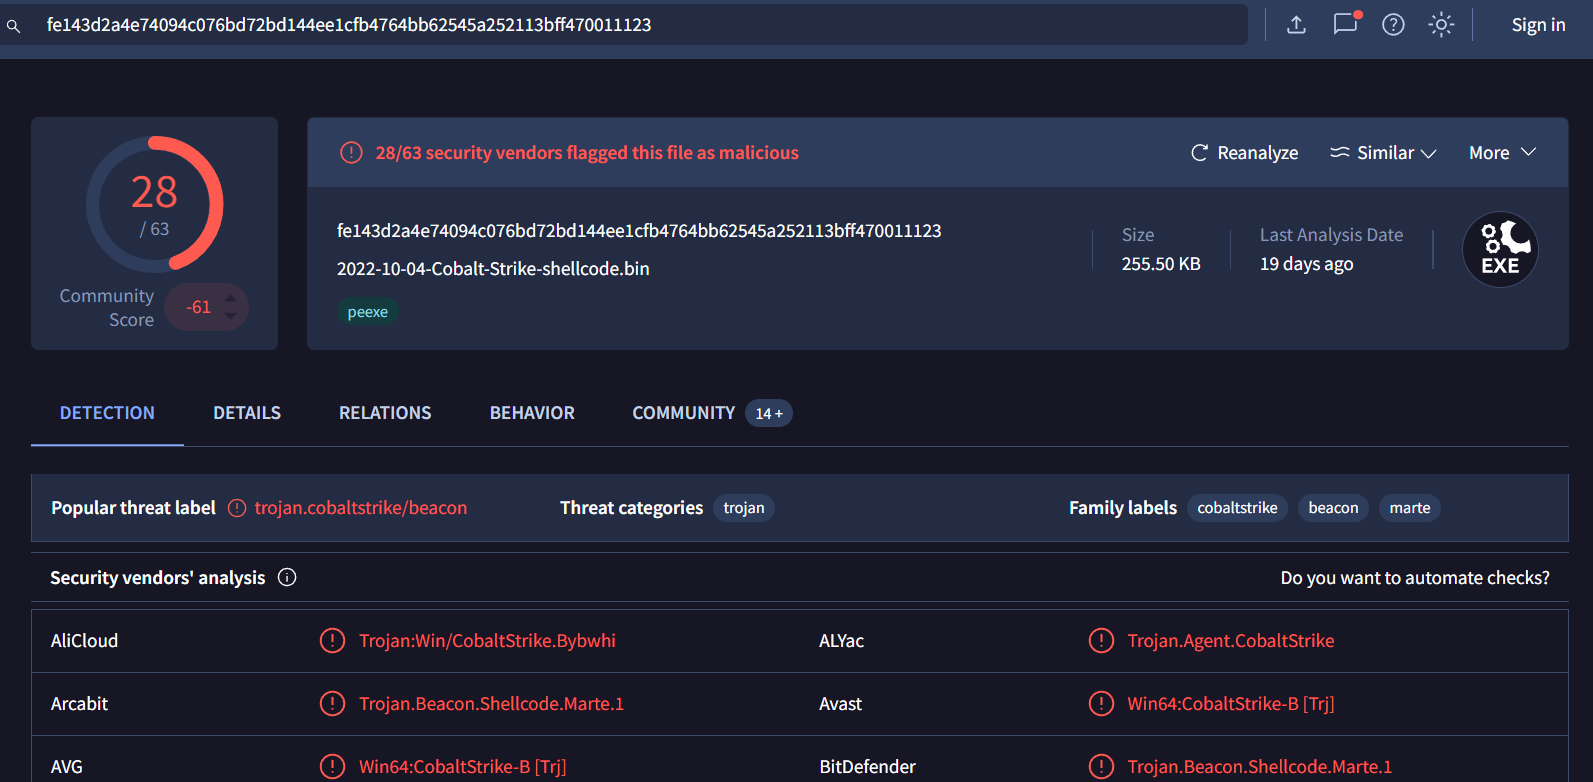Screen dimensions: 1593x782
Task: Downvote the community score
Action: tap(231, 316)
